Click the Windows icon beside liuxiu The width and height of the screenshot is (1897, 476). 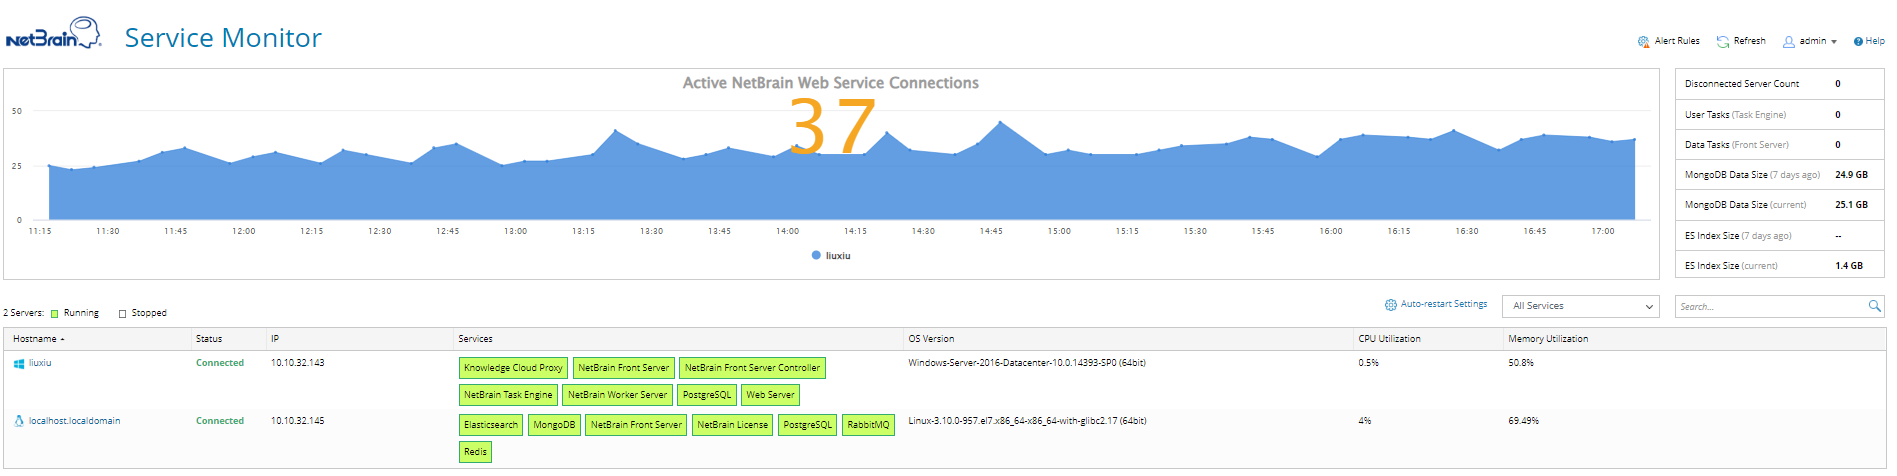coord(19,364)
